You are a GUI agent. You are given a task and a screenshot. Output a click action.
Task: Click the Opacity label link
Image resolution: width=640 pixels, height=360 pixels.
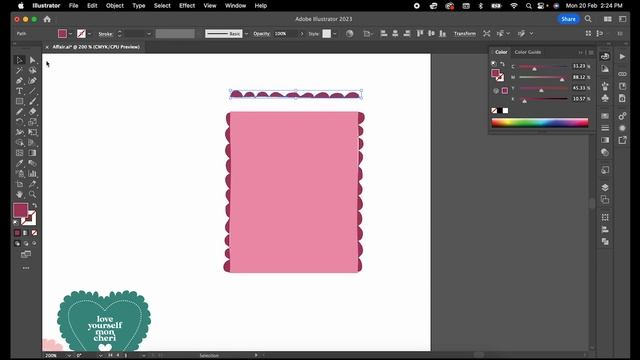tap(262, 34)
